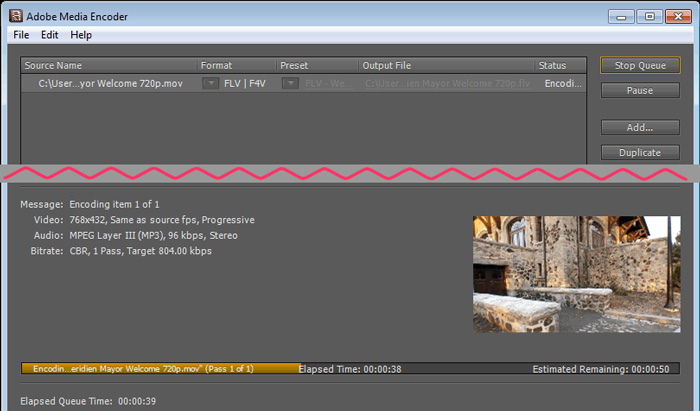Image resolution: width=700 pixels, height=411 pixels.
Task: Click the Add... button
Action: pos(640,128)
